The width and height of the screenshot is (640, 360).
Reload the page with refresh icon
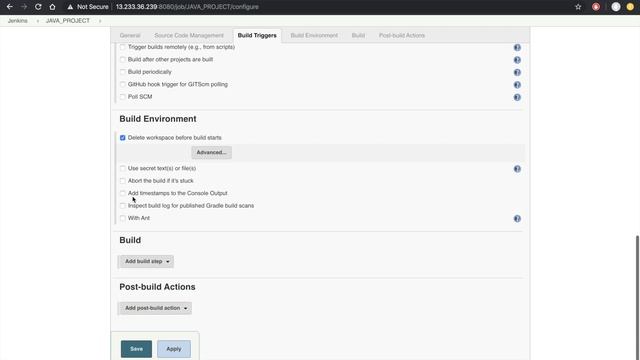coord(38,7)
